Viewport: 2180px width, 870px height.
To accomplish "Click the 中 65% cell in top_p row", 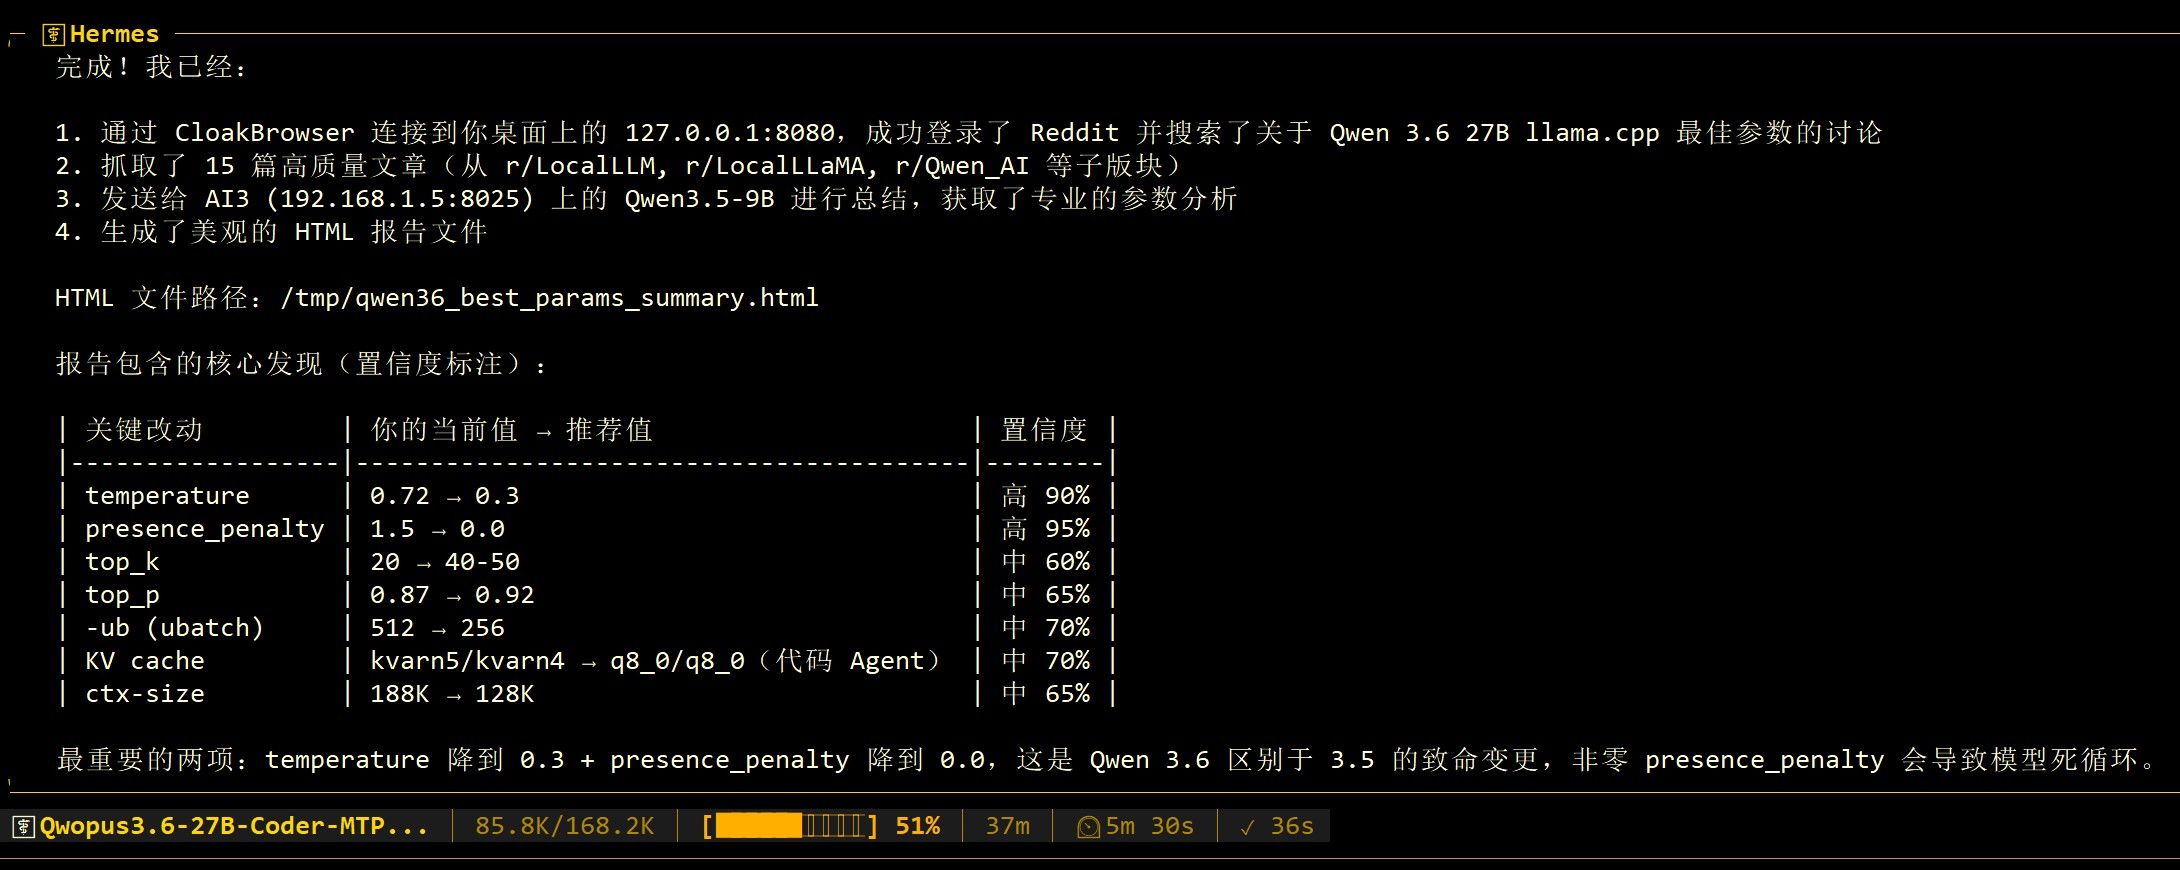I will [x=1045, y=595].
